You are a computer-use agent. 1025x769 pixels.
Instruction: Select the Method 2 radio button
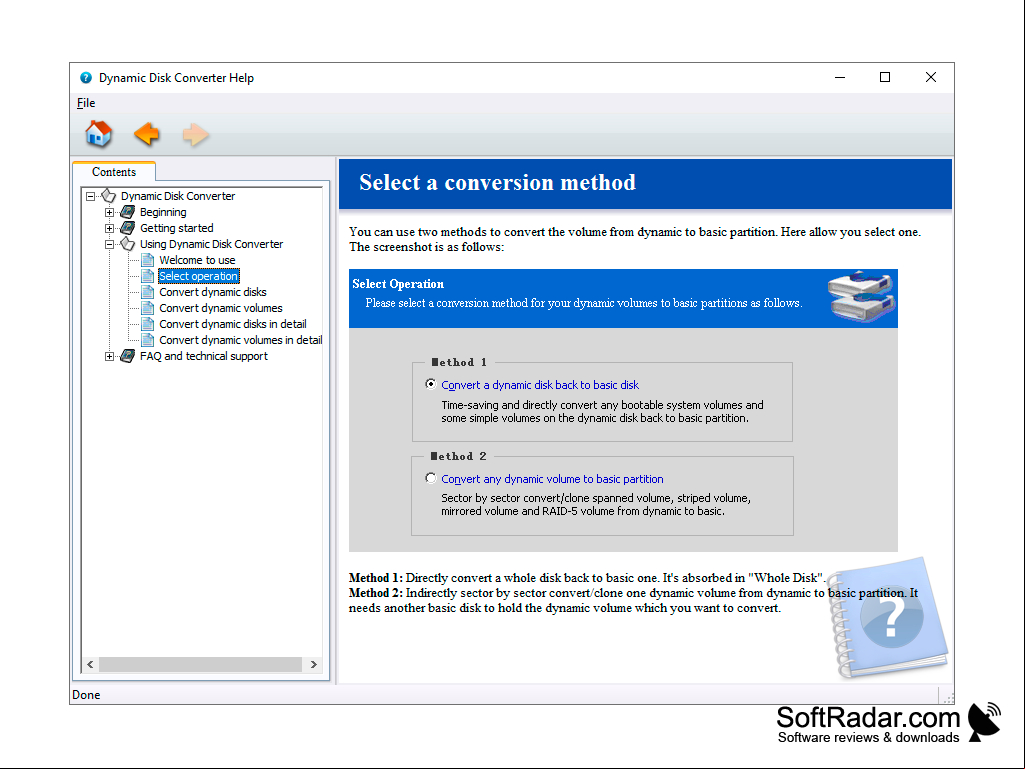pos(430,478)
